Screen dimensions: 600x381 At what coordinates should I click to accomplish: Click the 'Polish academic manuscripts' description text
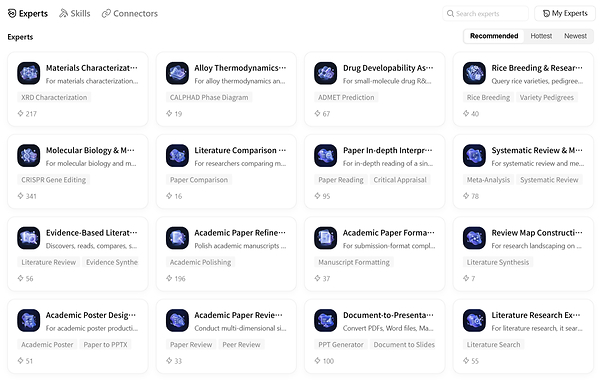240,246
